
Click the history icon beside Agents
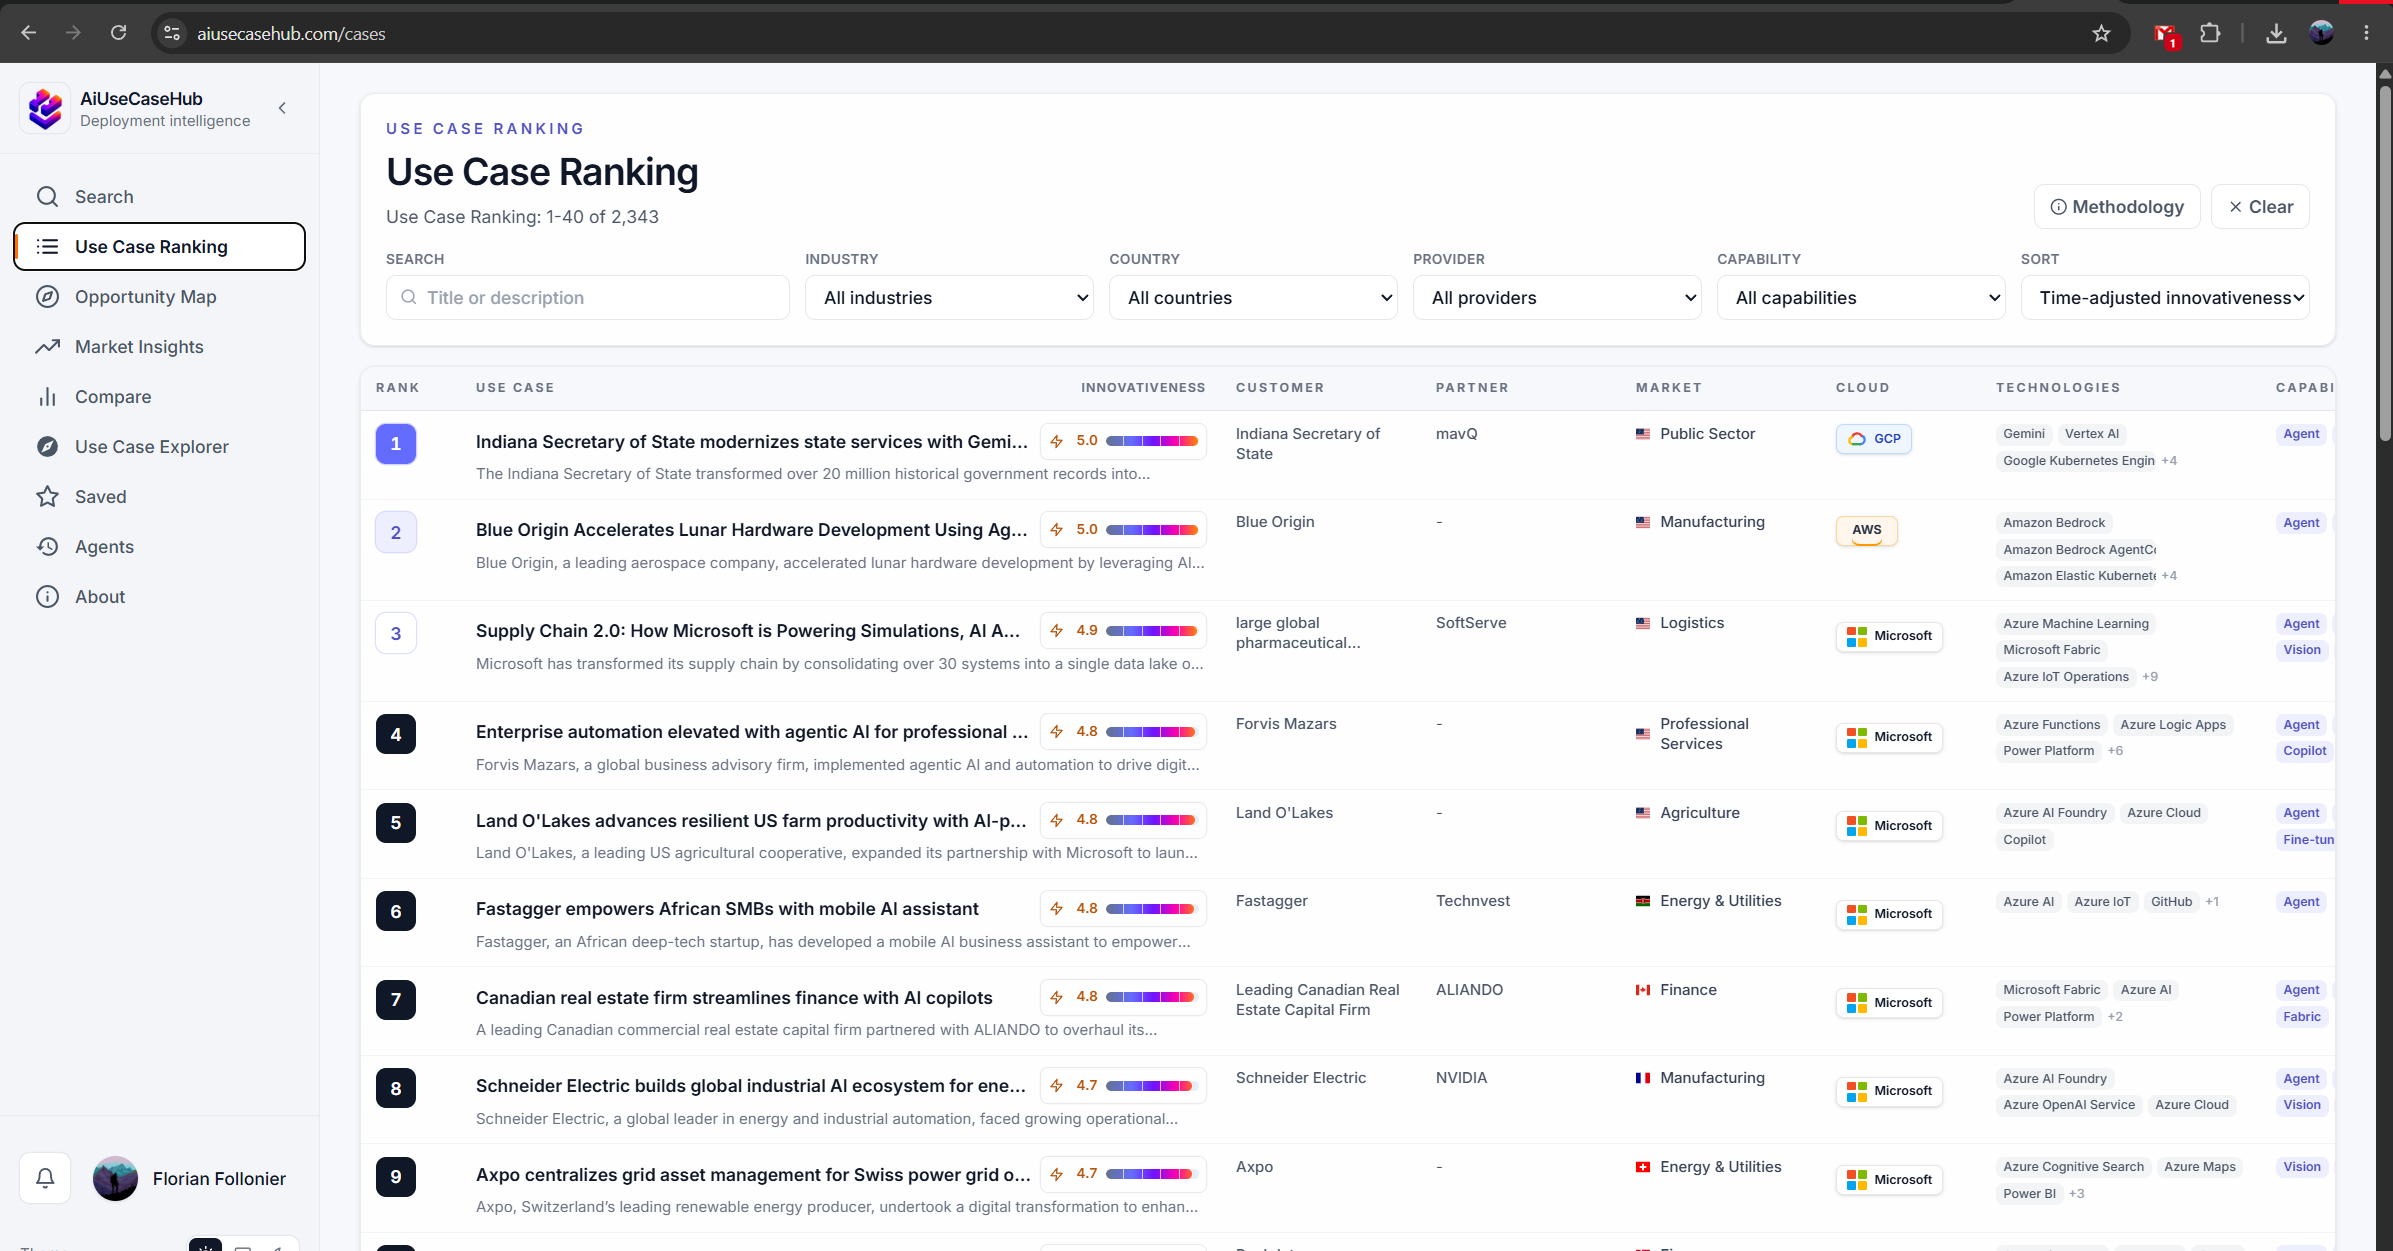(47, 547)
